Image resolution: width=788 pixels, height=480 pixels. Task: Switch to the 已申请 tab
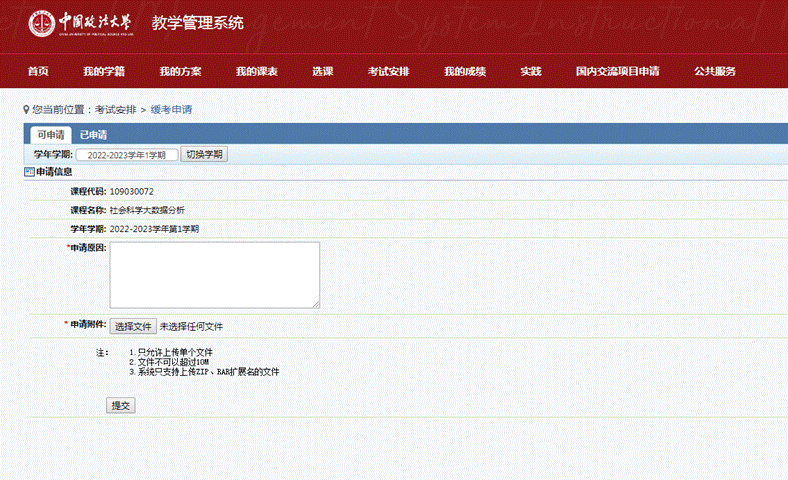94,135
